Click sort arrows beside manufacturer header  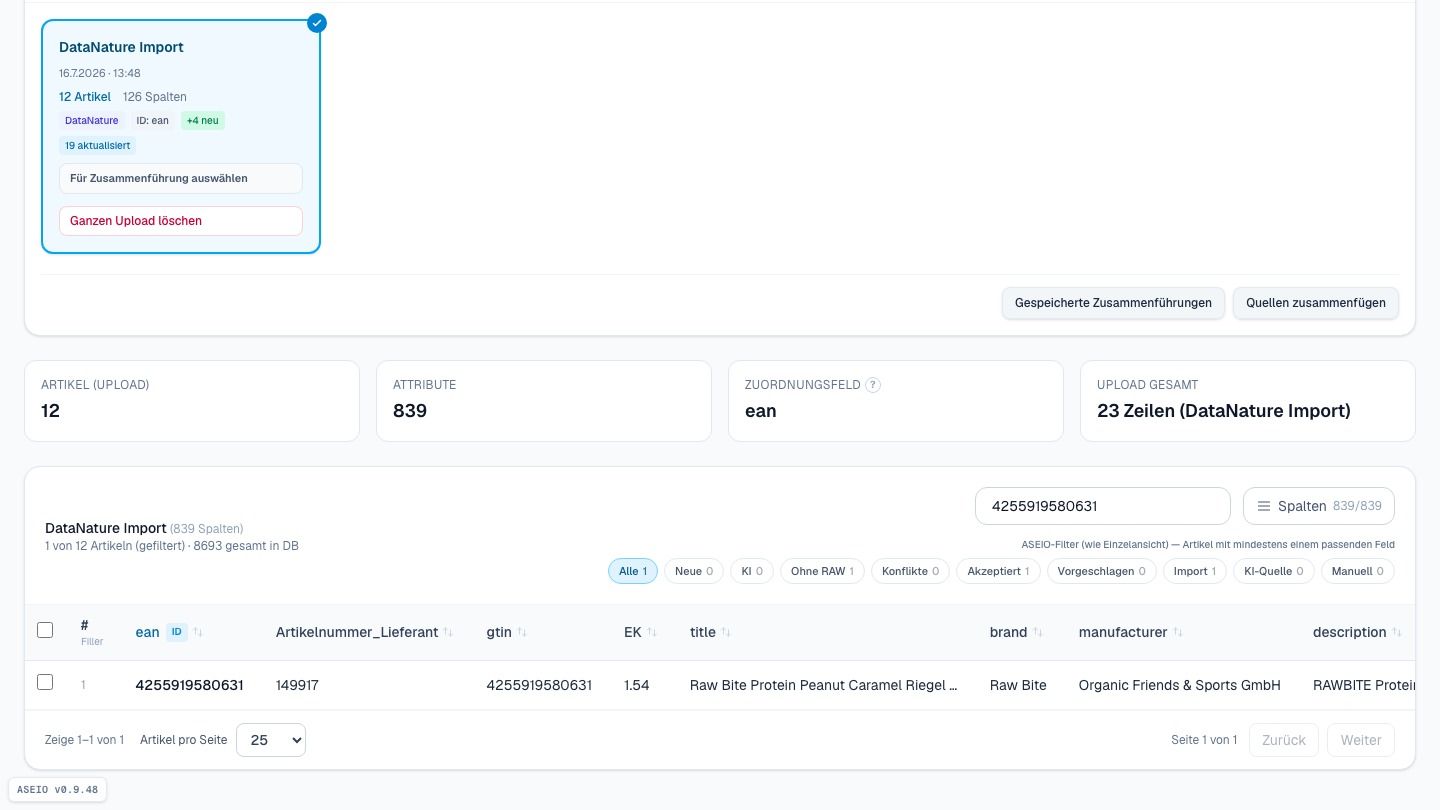1178,632
